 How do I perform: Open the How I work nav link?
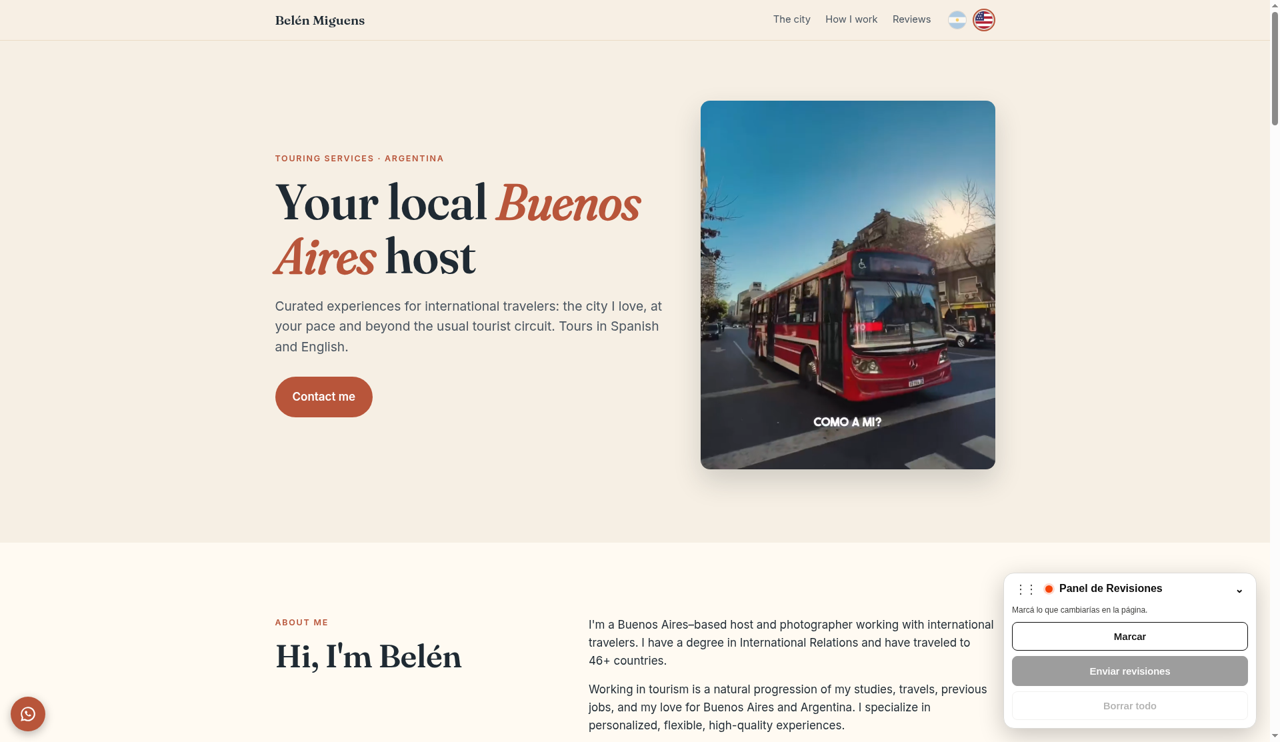click(851, 20)
